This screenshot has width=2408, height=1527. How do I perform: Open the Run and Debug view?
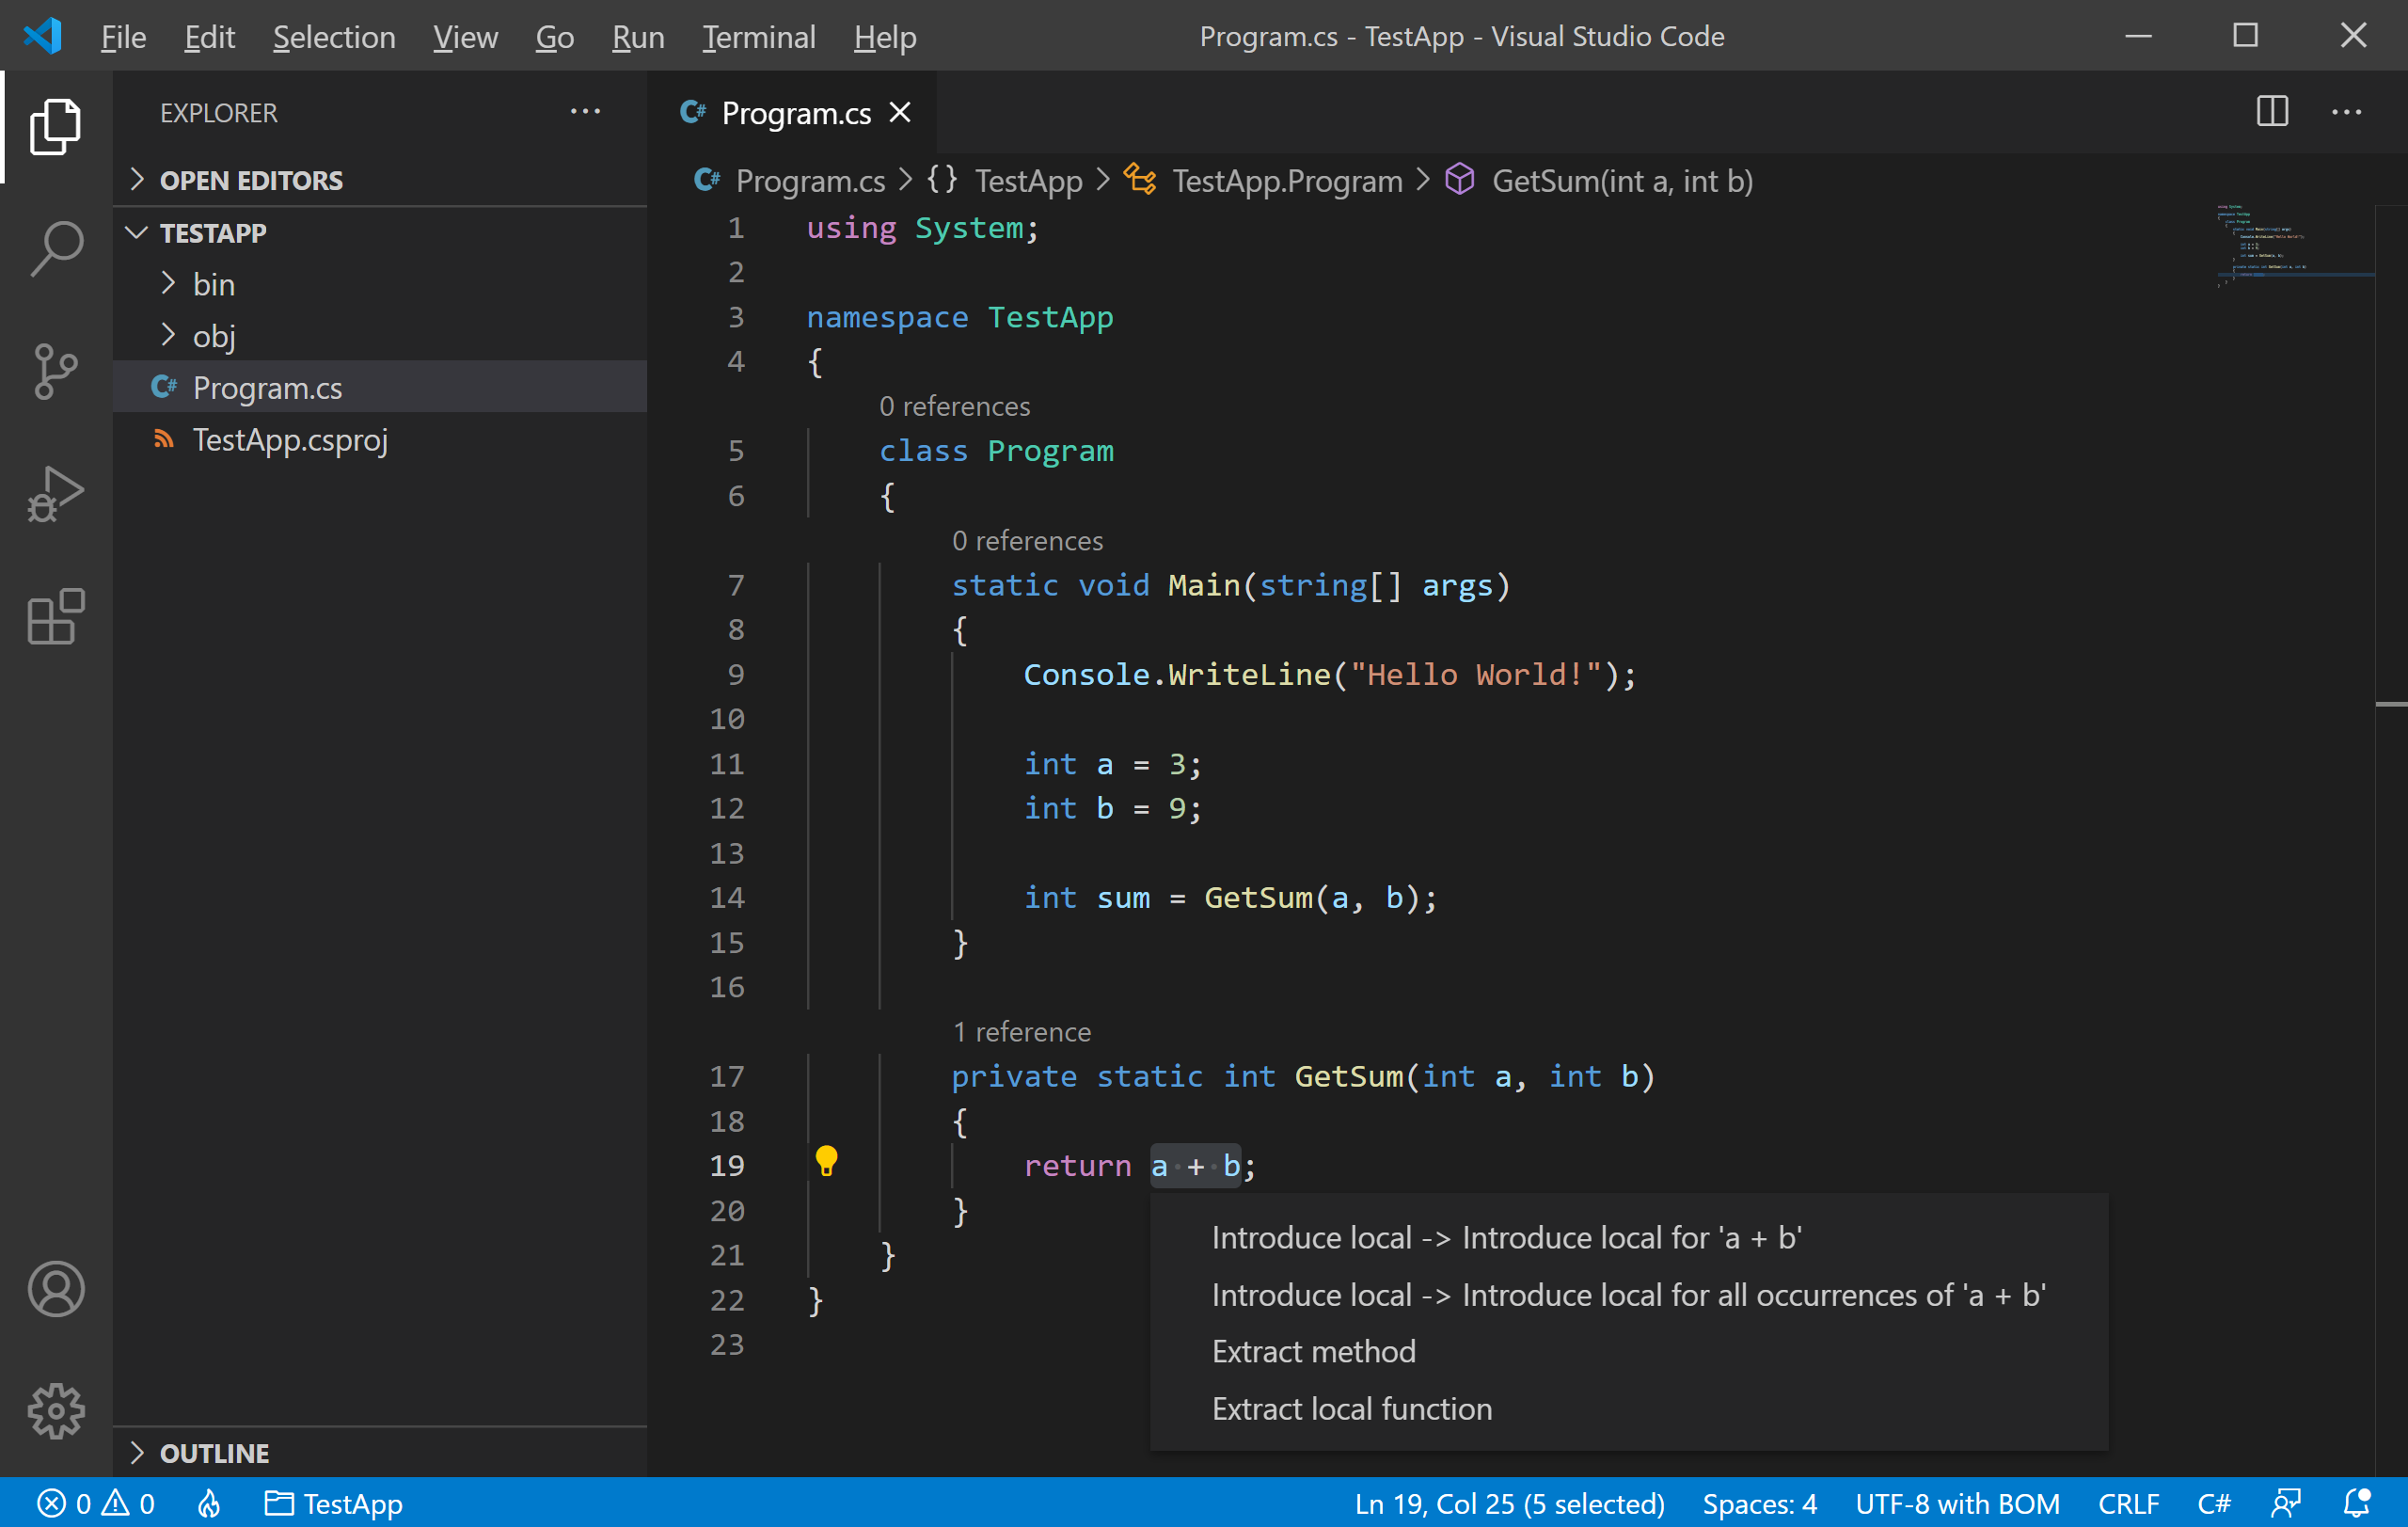56,494
